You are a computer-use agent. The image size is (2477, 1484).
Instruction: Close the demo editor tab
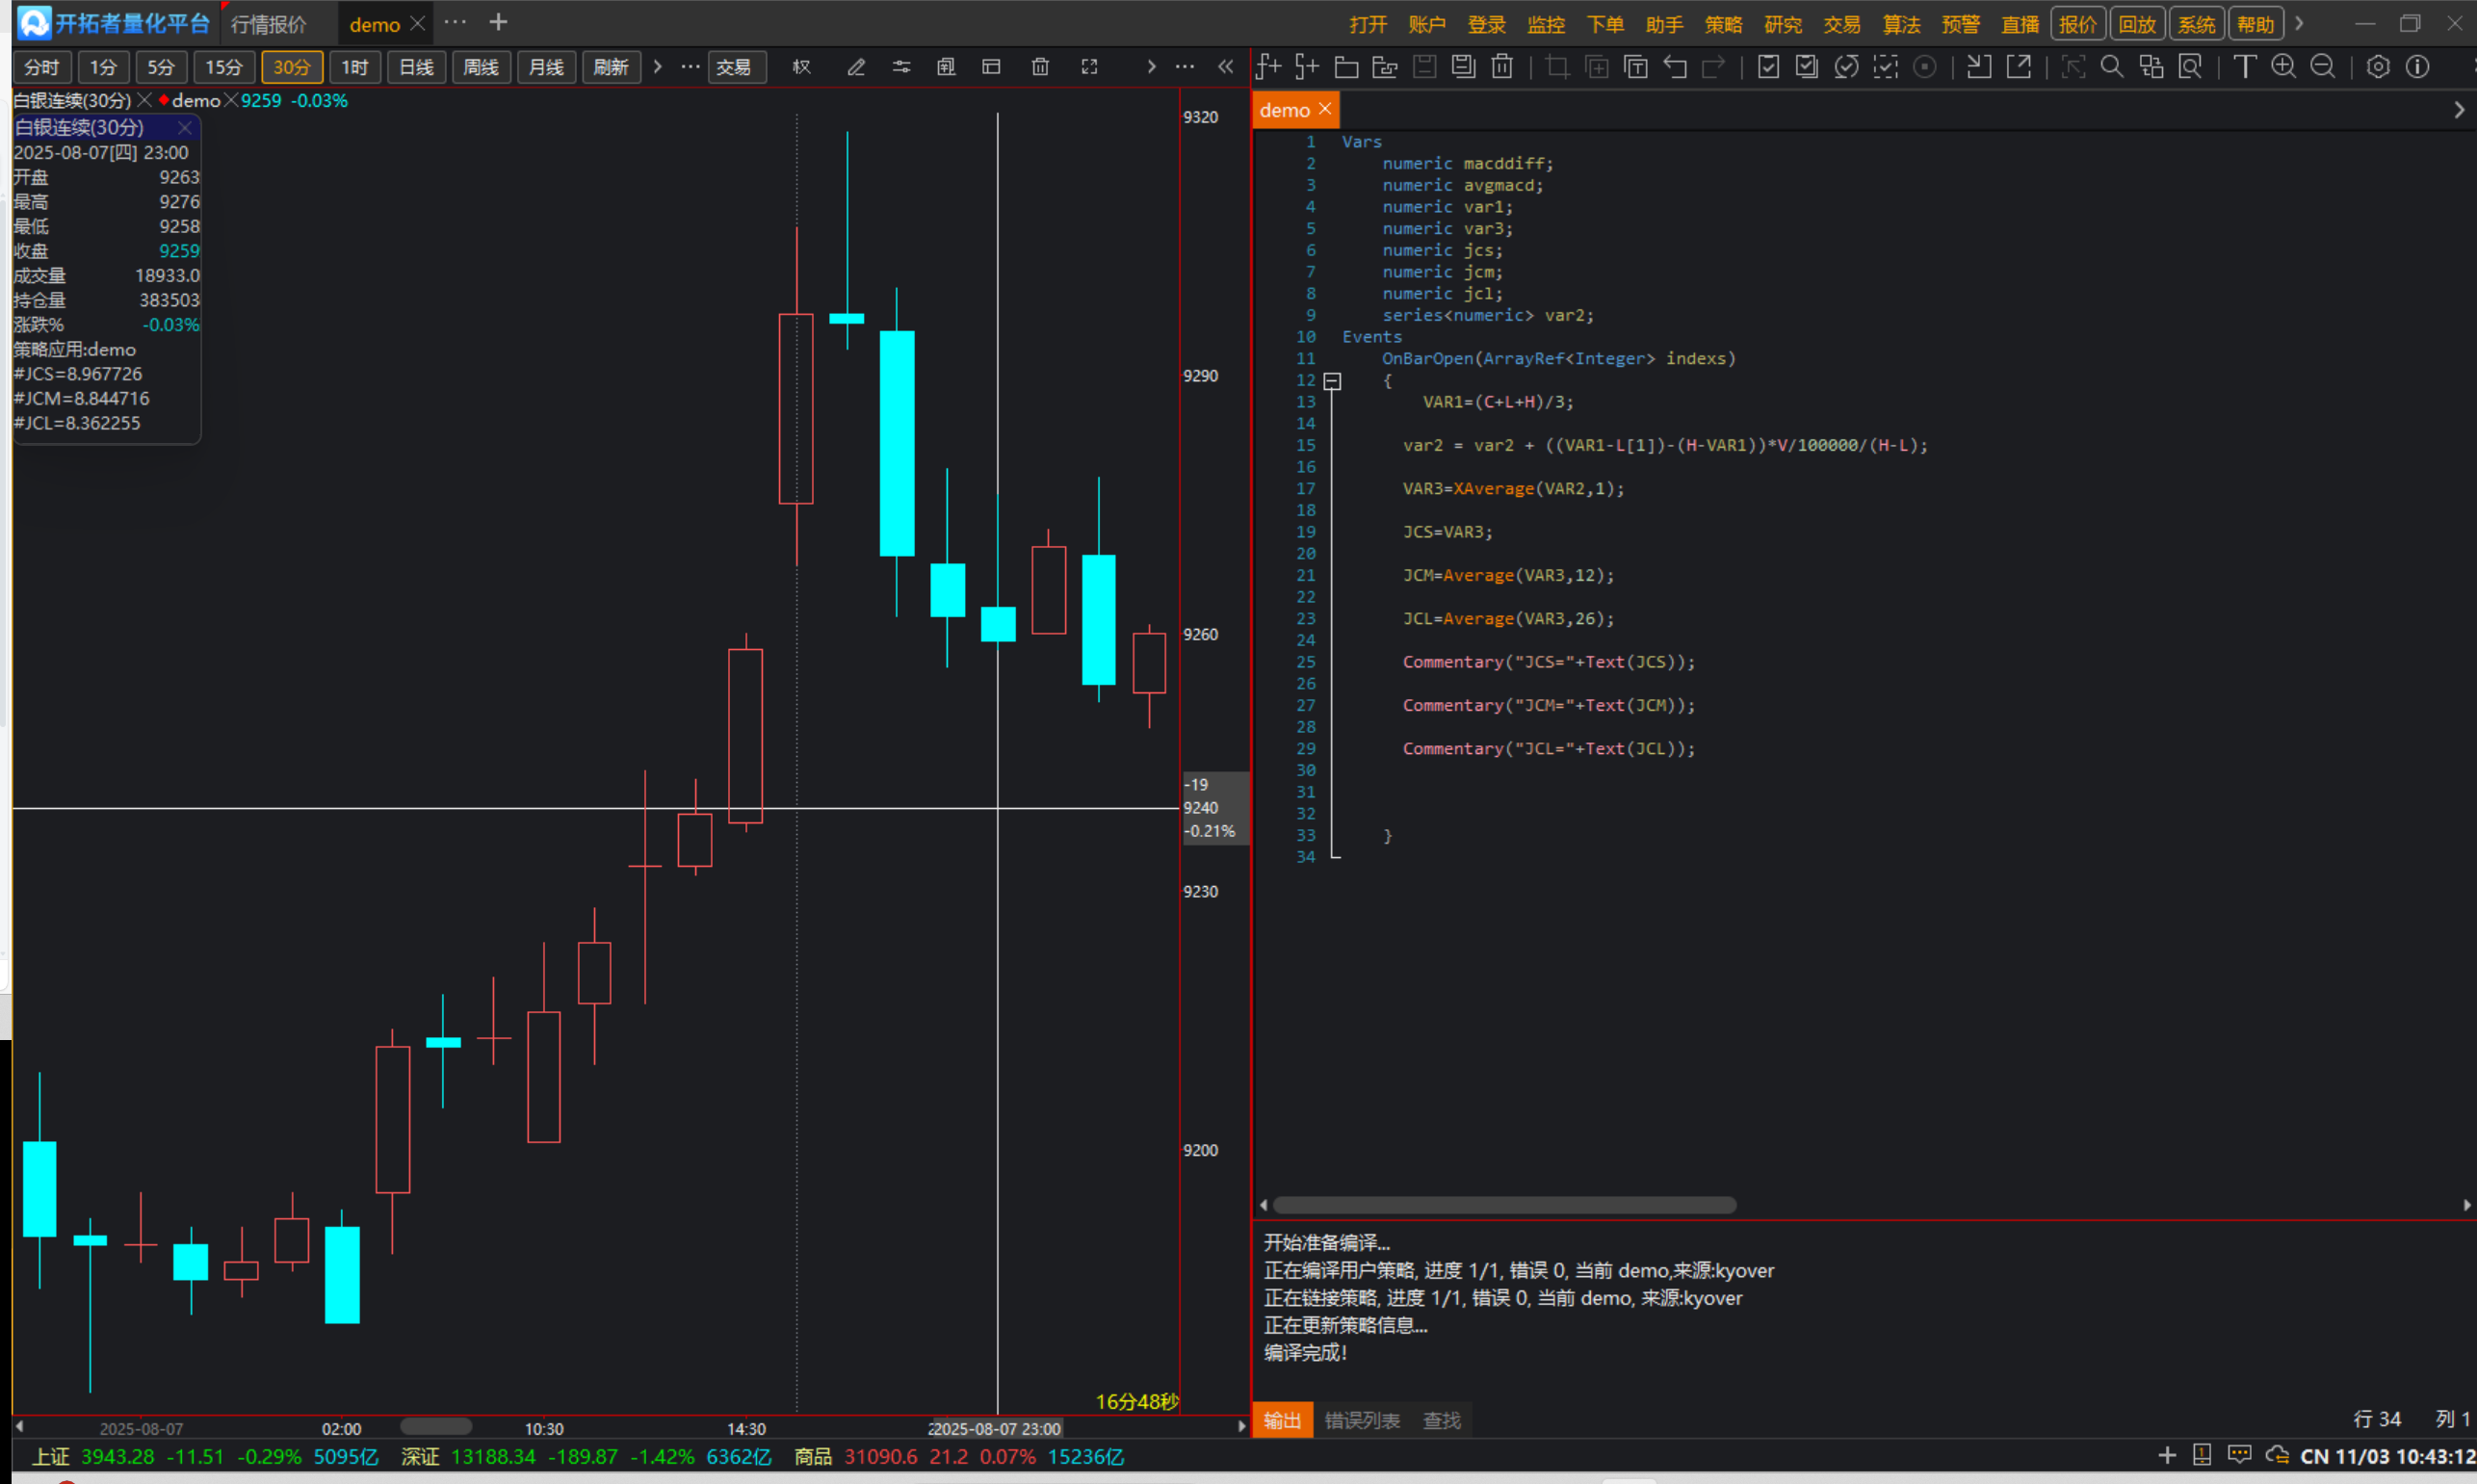coord(1325,109)
